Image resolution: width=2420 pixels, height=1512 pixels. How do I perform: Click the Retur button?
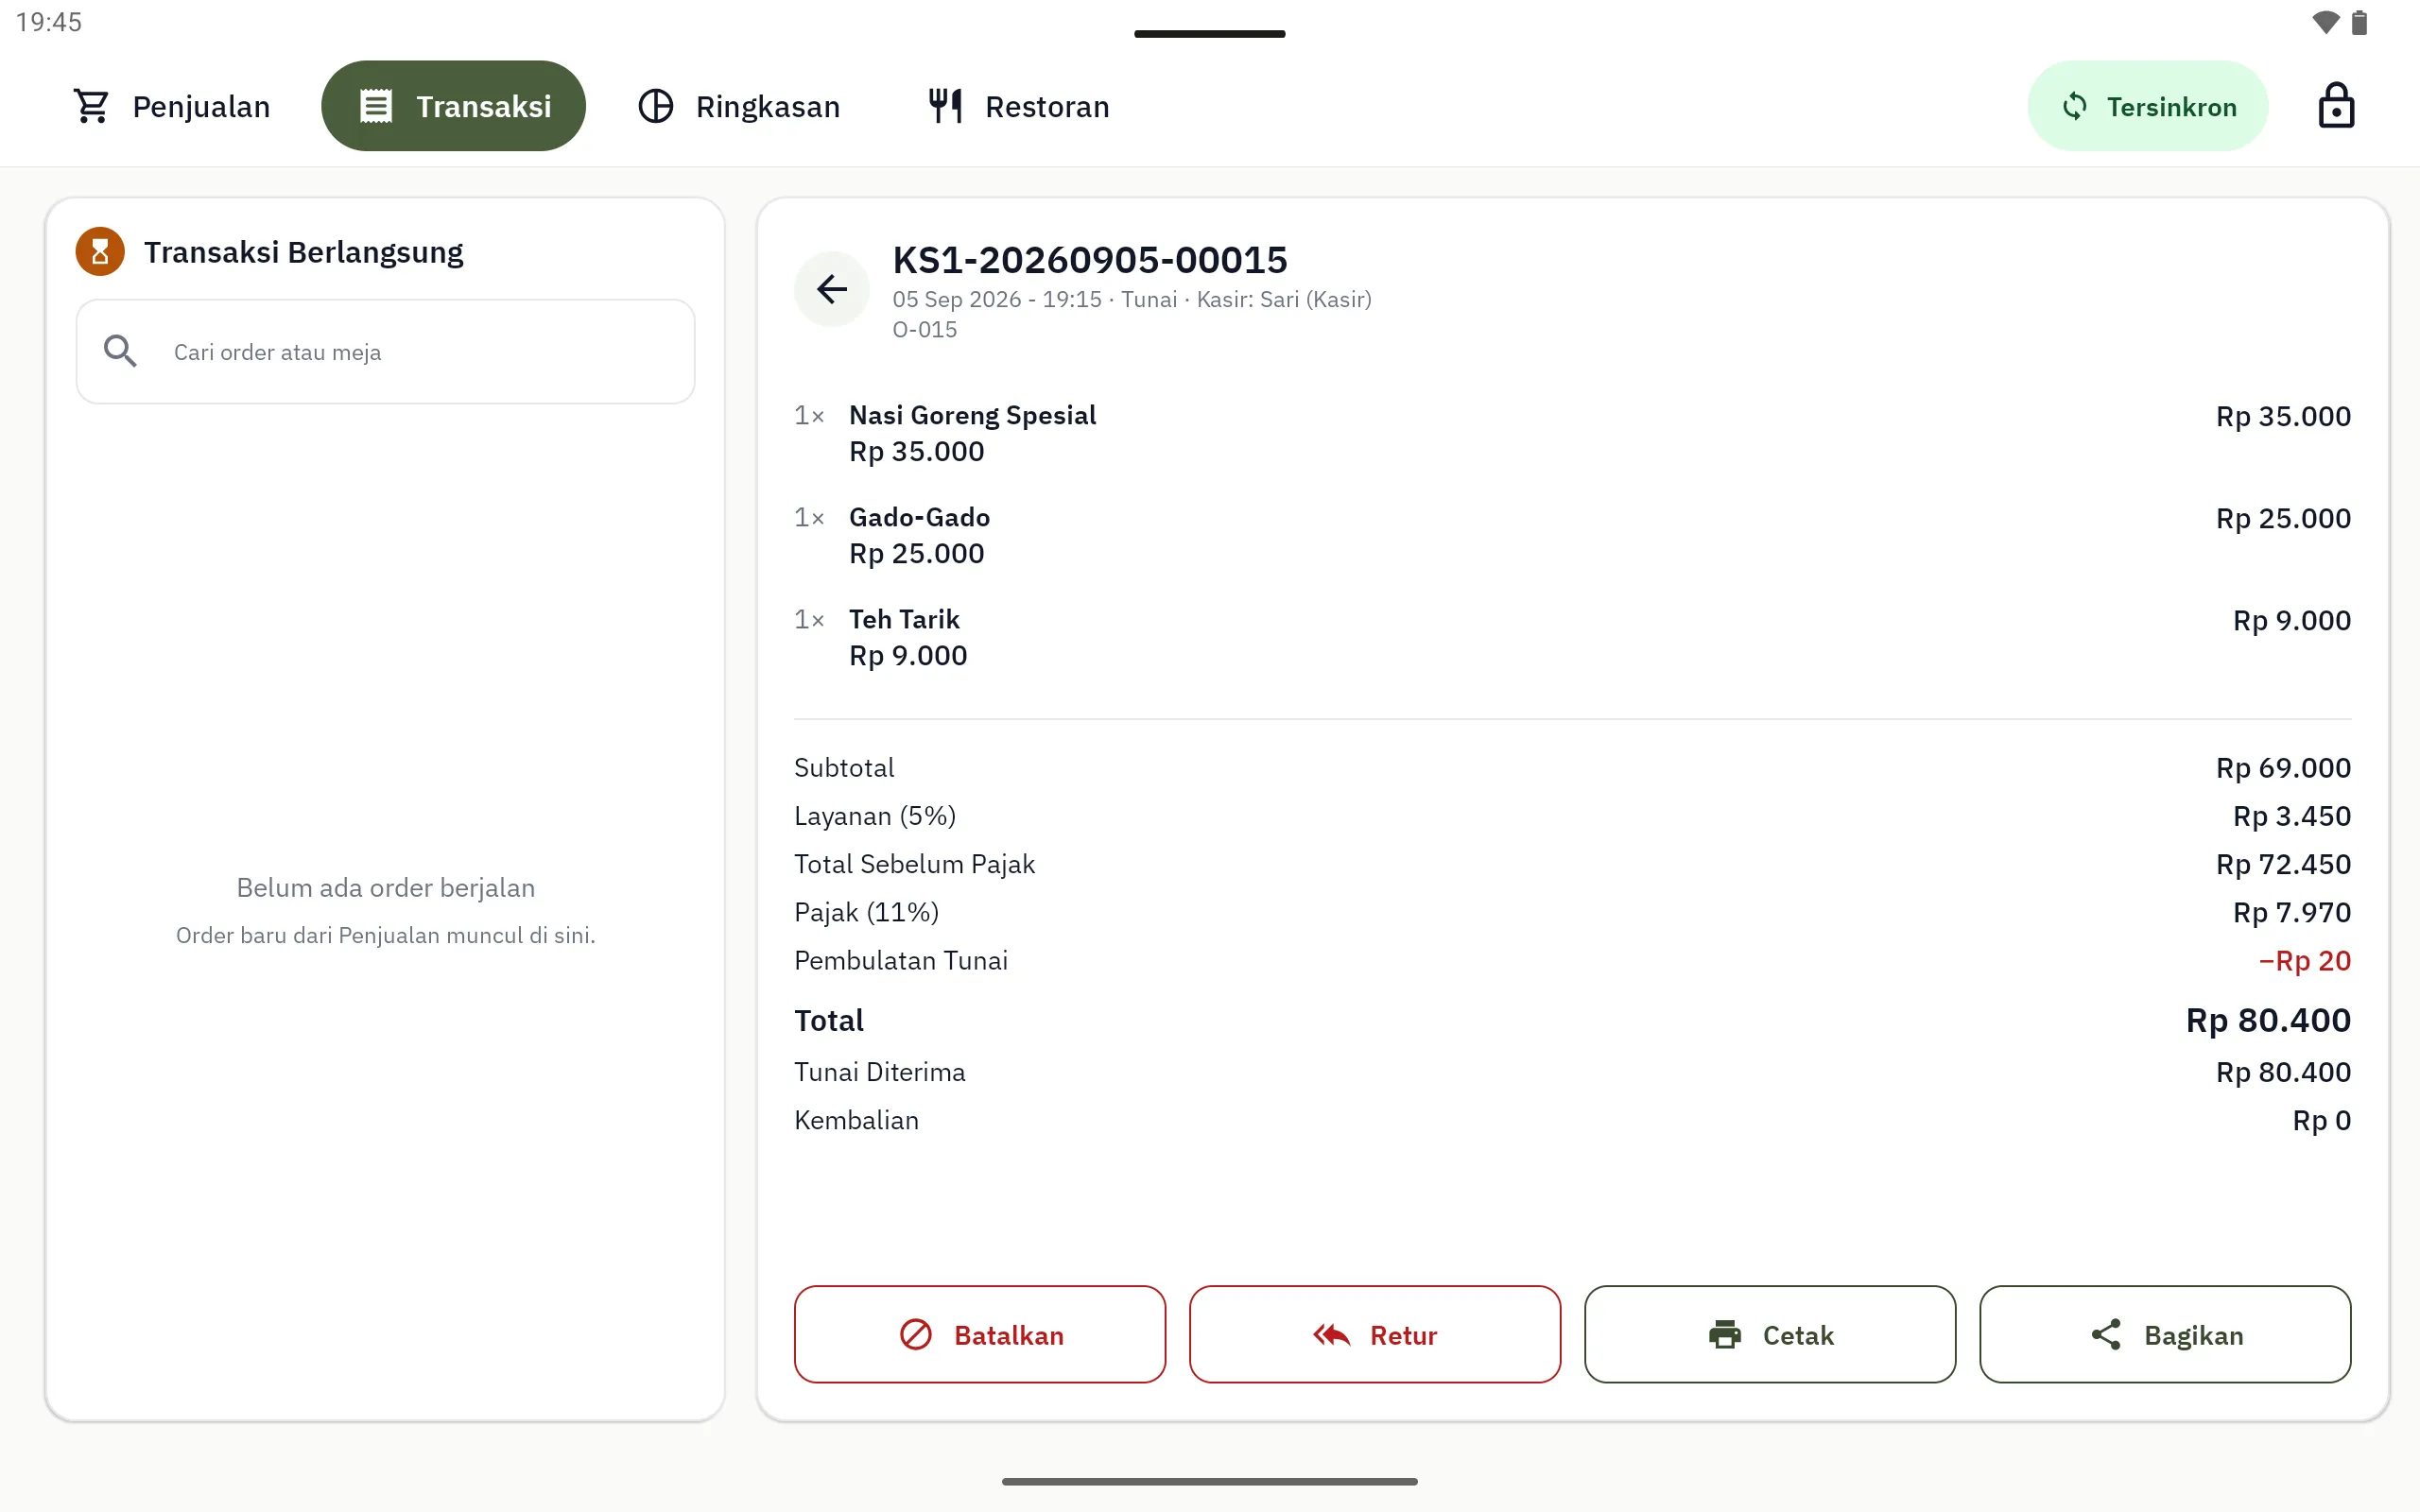[1375, 1334]
